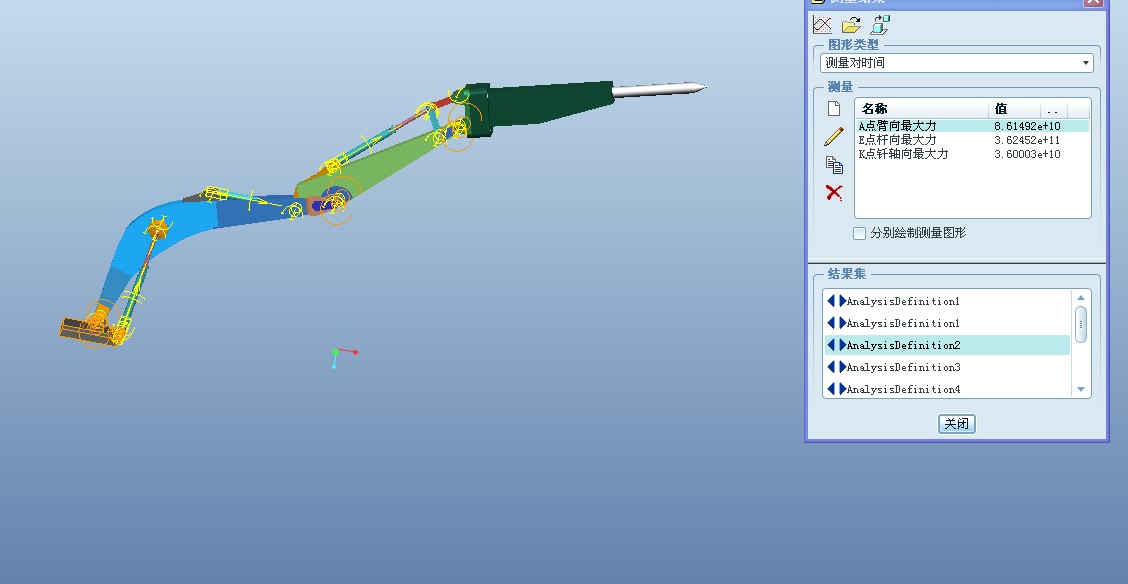Close the measure results dialog window
Screen dimensions: 1128x584
coord(1093,1)
